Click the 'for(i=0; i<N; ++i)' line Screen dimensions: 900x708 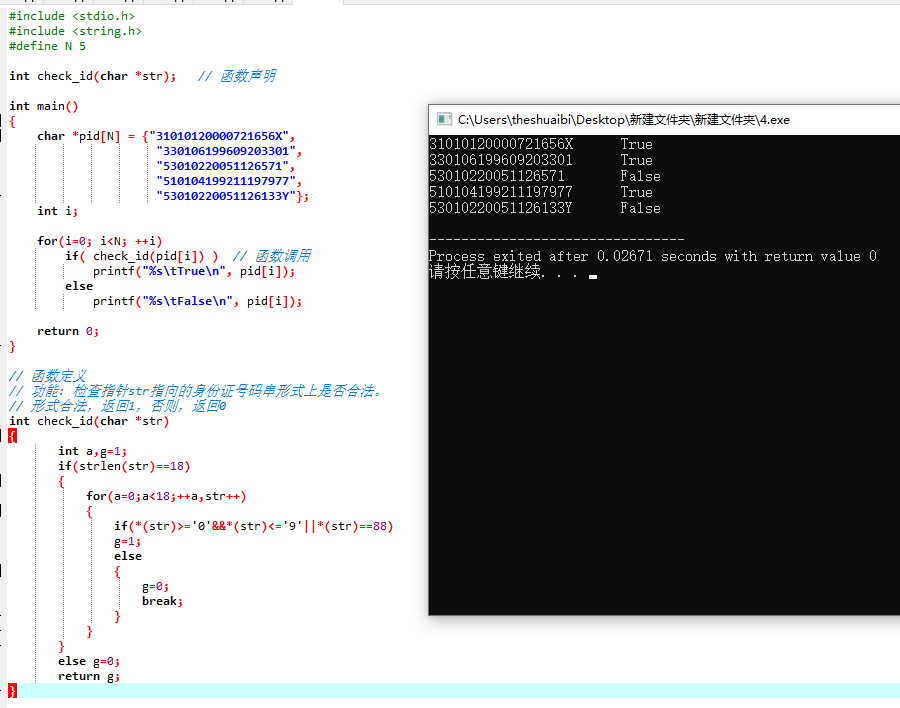(100, 241)
